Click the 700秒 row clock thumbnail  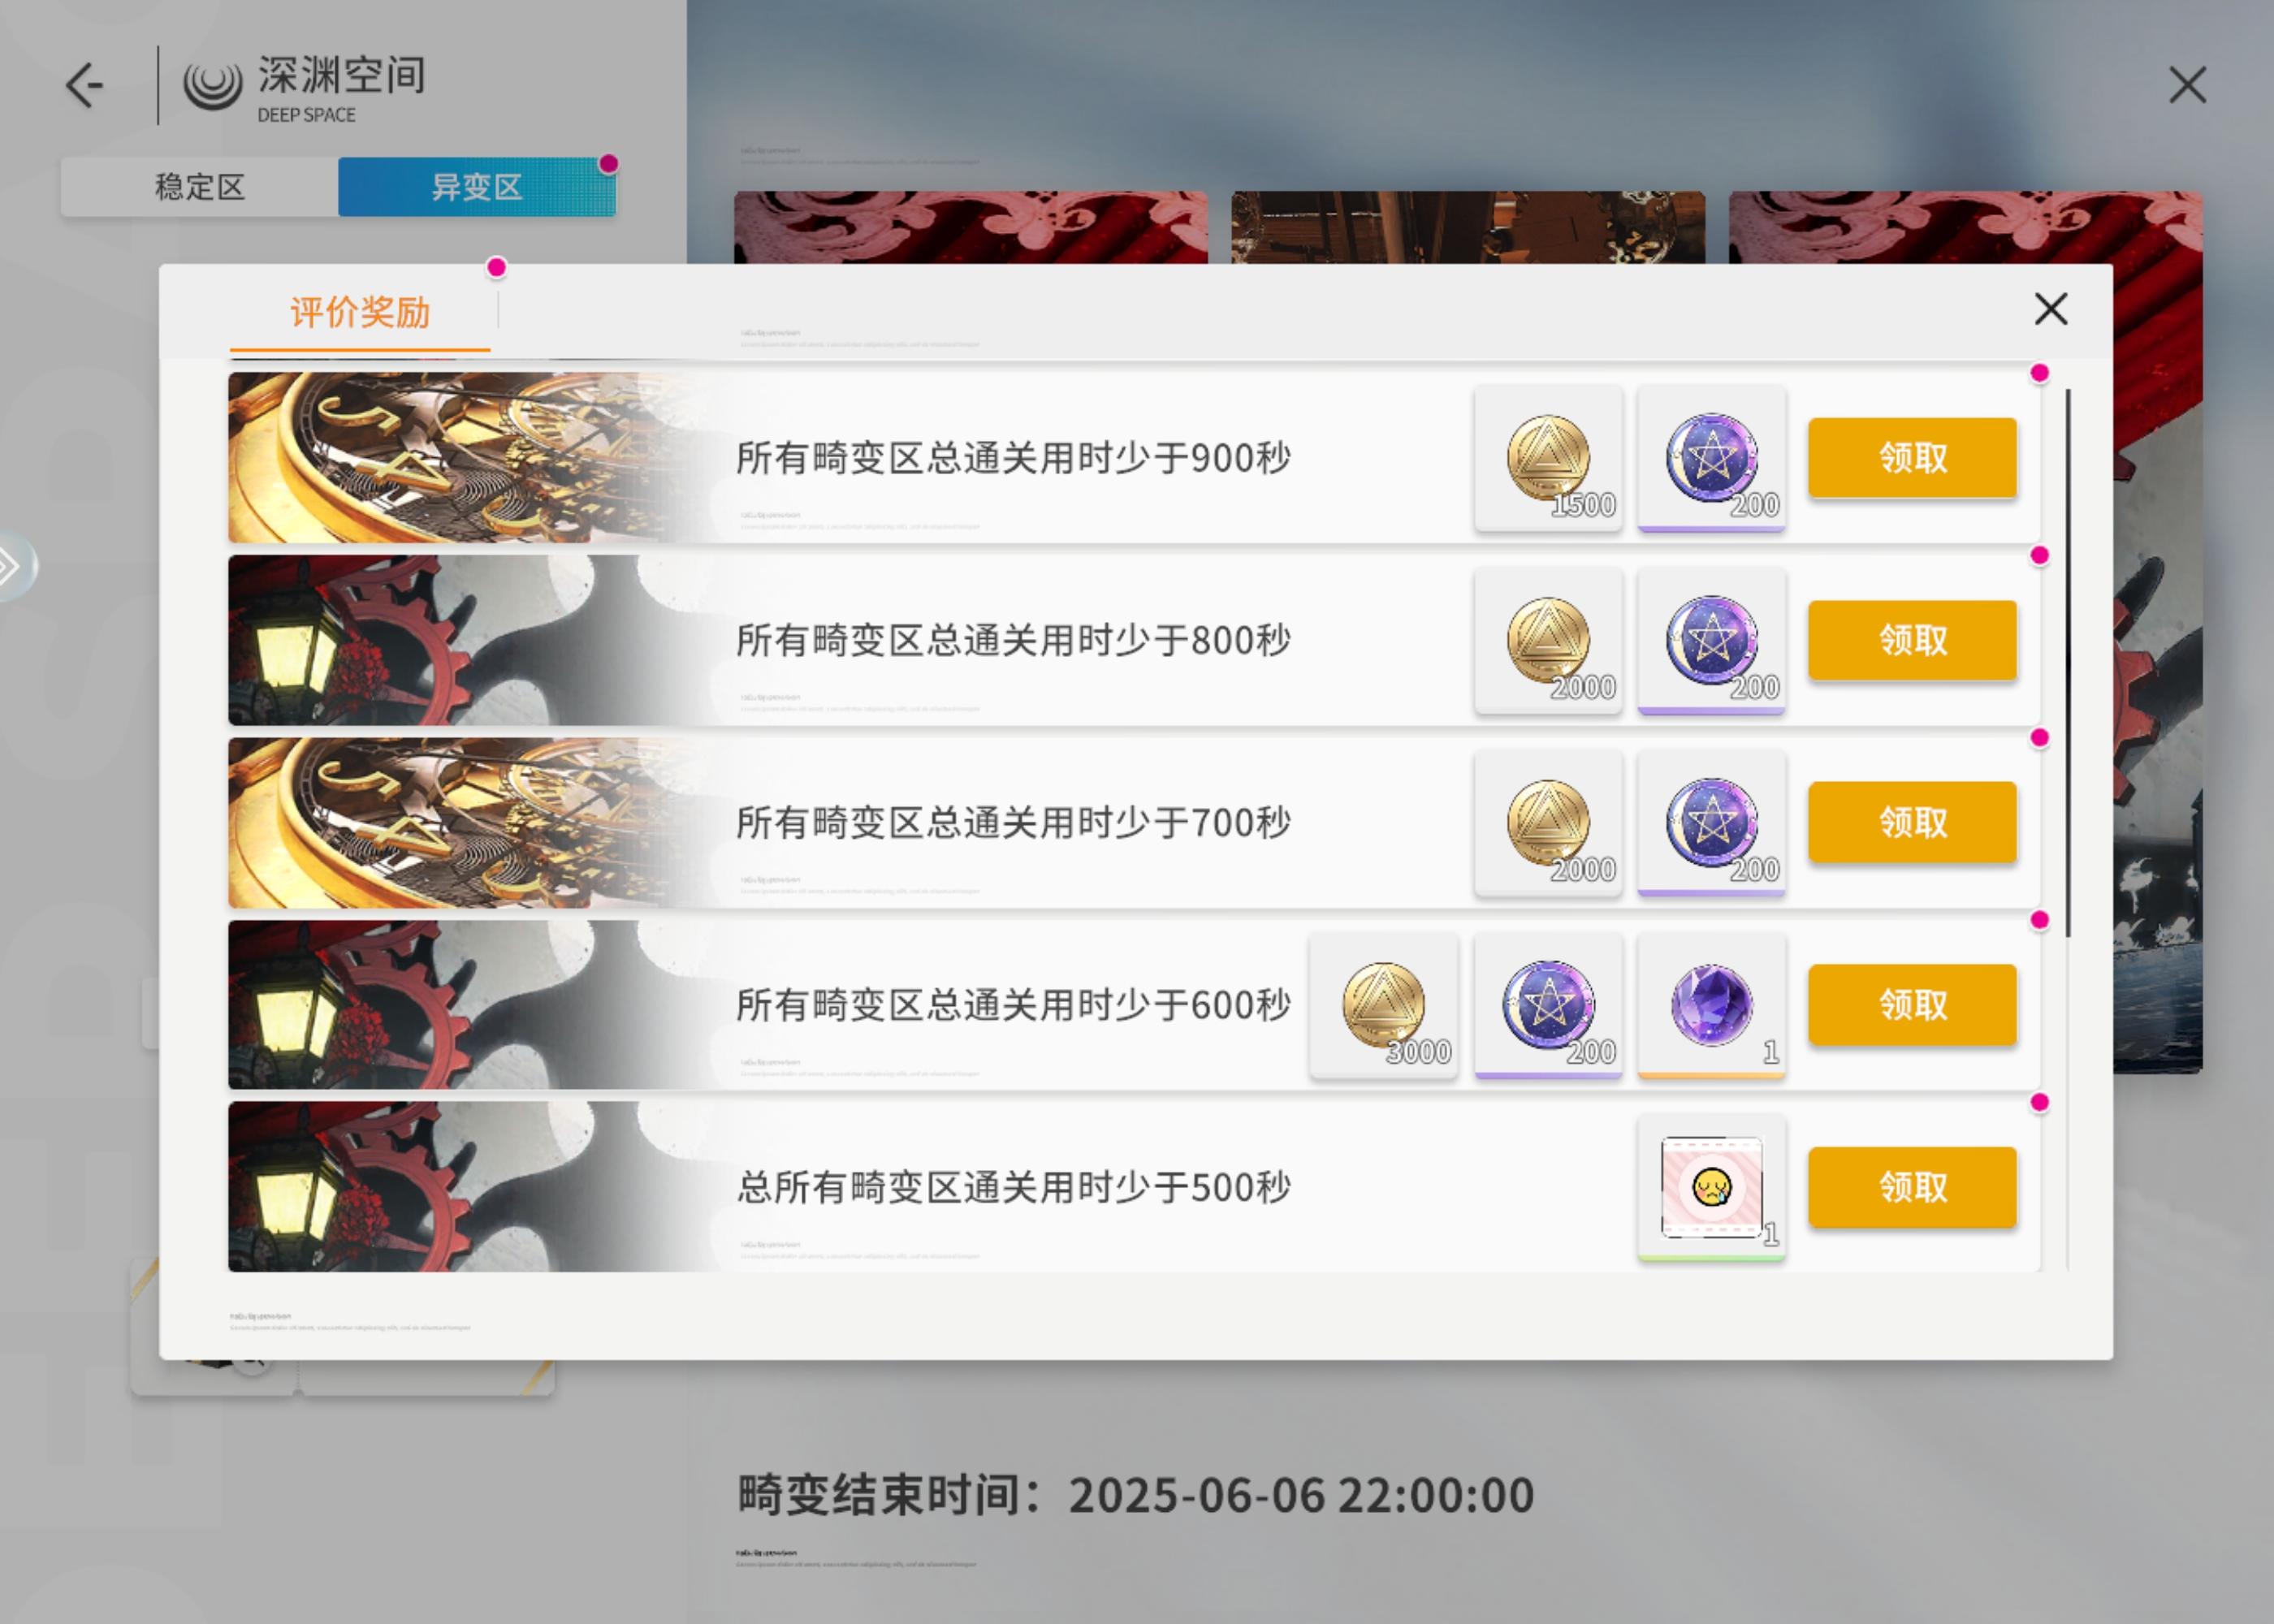(x=470, y=822)
